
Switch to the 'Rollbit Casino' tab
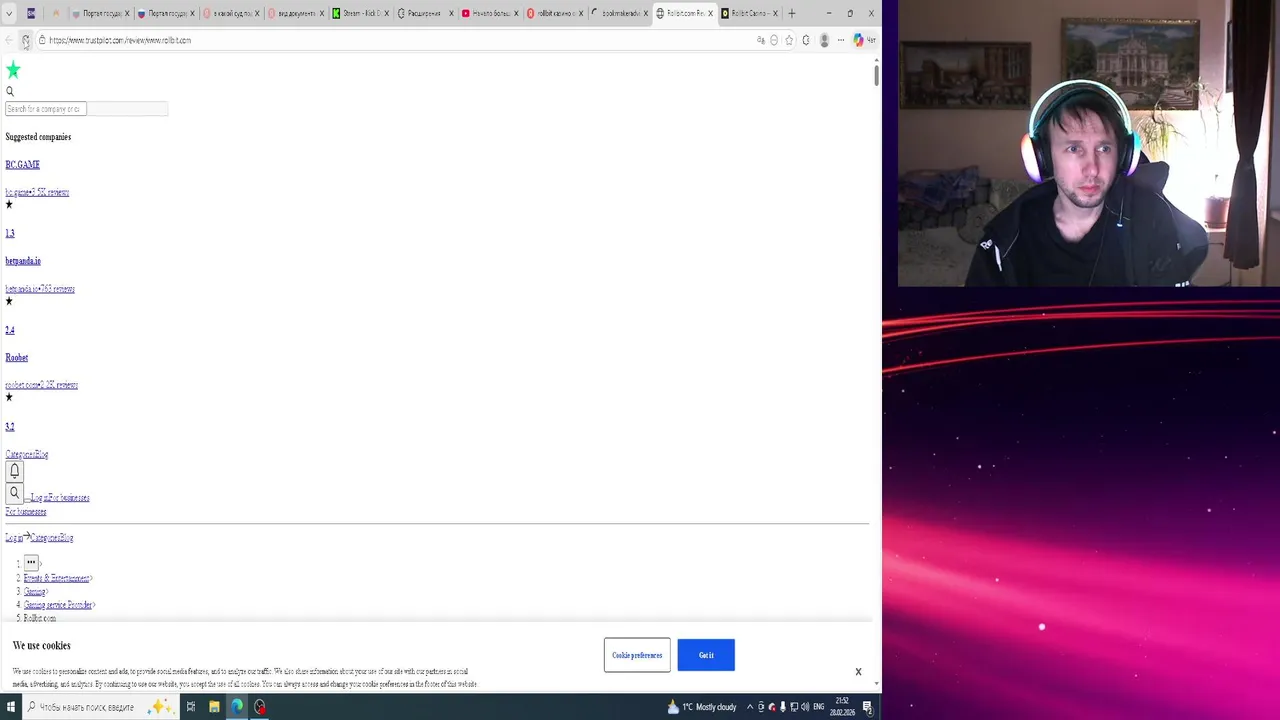point(749,13)
